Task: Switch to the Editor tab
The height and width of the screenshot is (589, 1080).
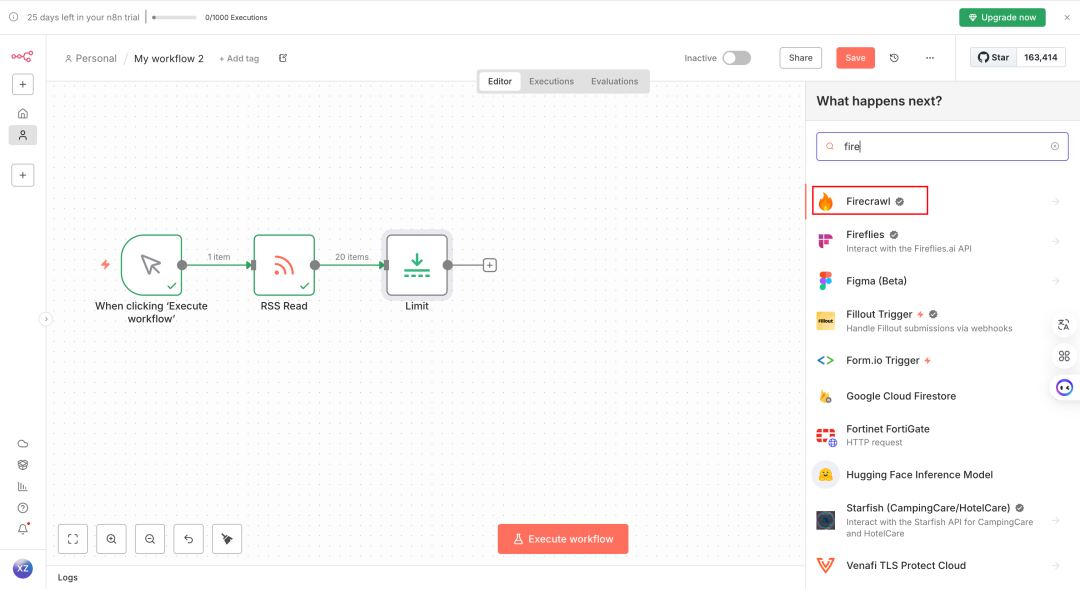Action: 500,81
